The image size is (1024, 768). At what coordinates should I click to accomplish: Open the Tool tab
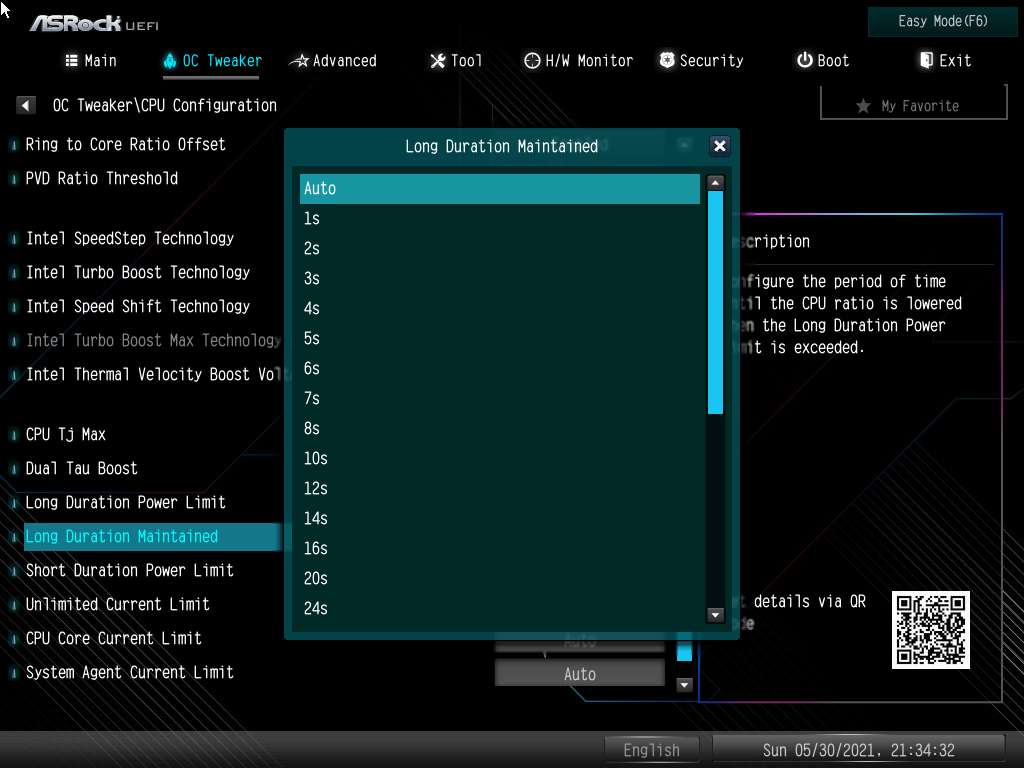click(456, 61)
